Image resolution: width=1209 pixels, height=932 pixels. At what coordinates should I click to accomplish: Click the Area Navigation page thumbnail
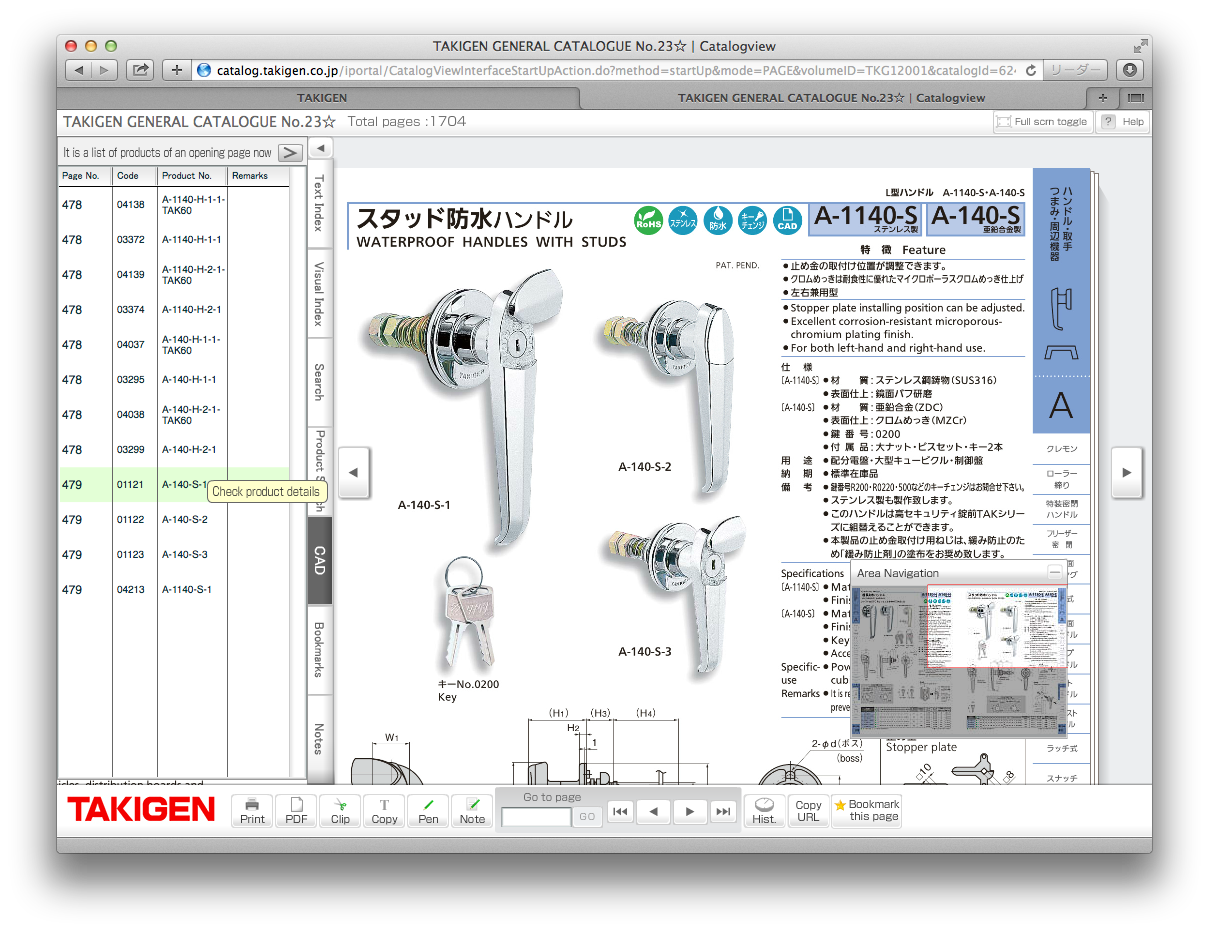click(x=959, y=661)
